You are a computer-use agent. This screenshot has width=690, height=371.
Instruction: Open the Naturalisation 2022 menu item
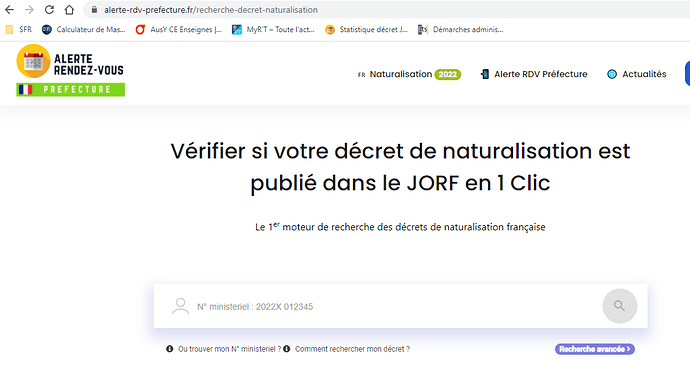pos(409,74)
